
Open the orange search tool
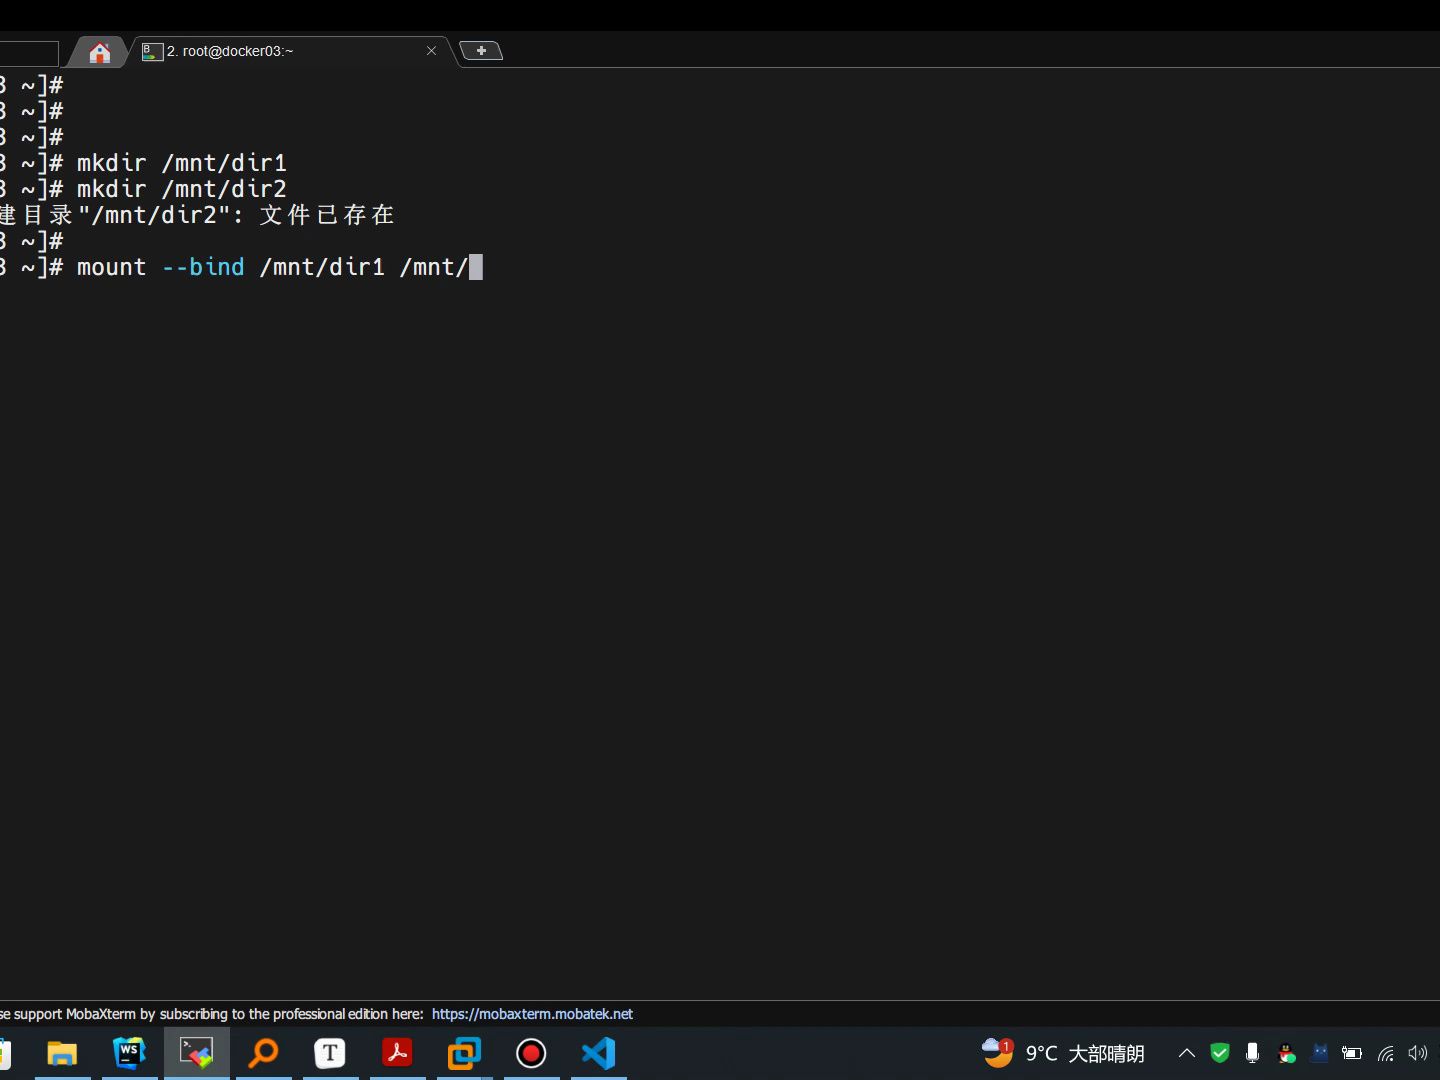tap(263, 1053)
